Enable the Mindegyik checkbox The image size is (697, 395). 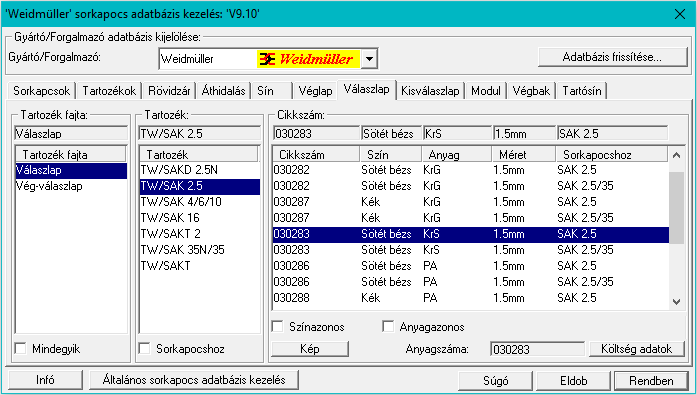20,348
